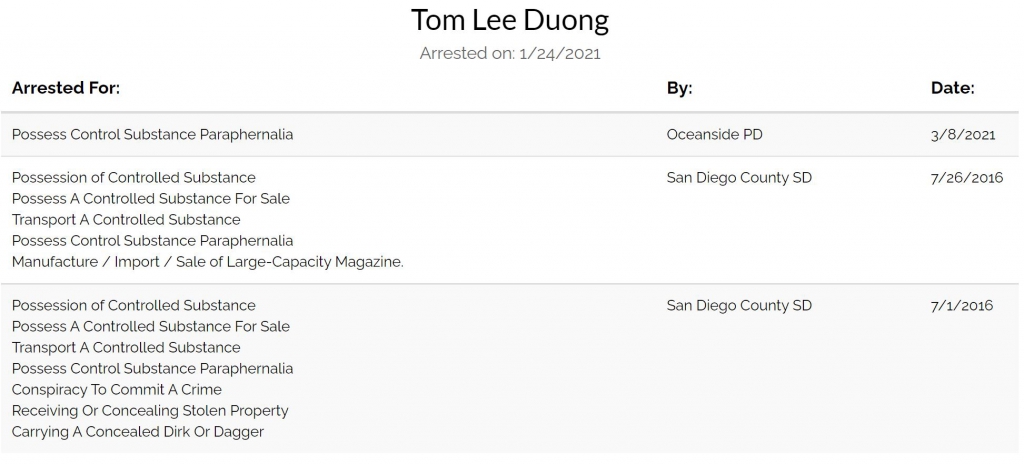Click the 3/8/2021 arrest date
1024x464 pixels.
coord(962,134)
